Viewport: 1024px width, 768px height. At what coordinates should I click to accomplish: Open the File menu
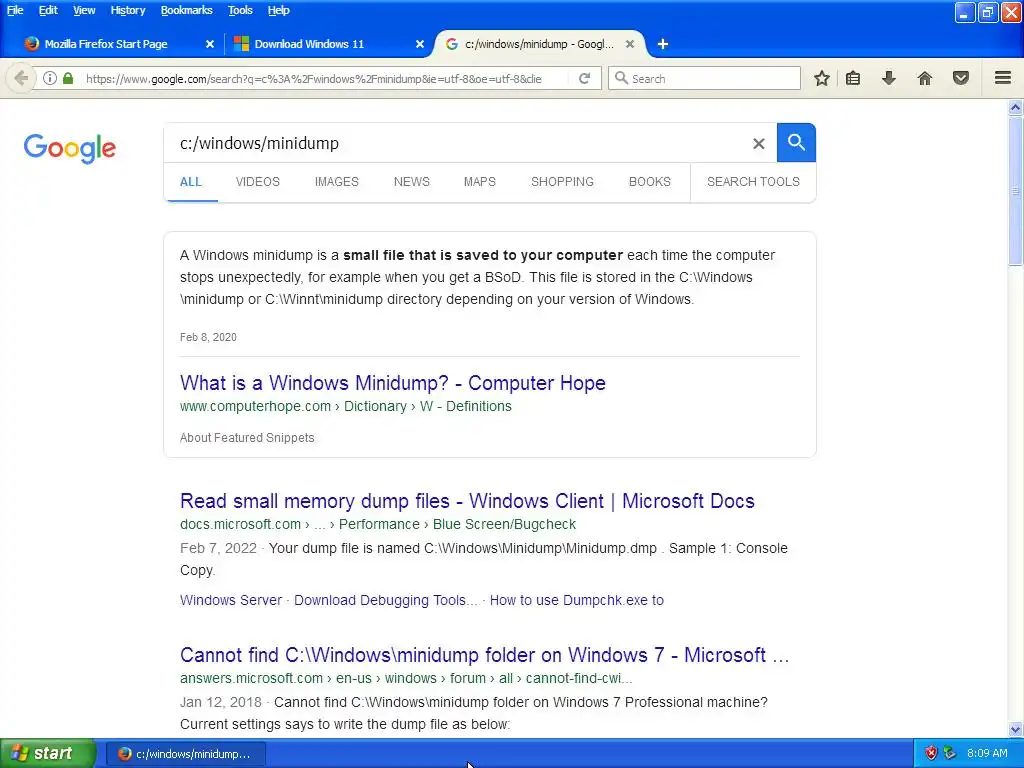point(15,10)
